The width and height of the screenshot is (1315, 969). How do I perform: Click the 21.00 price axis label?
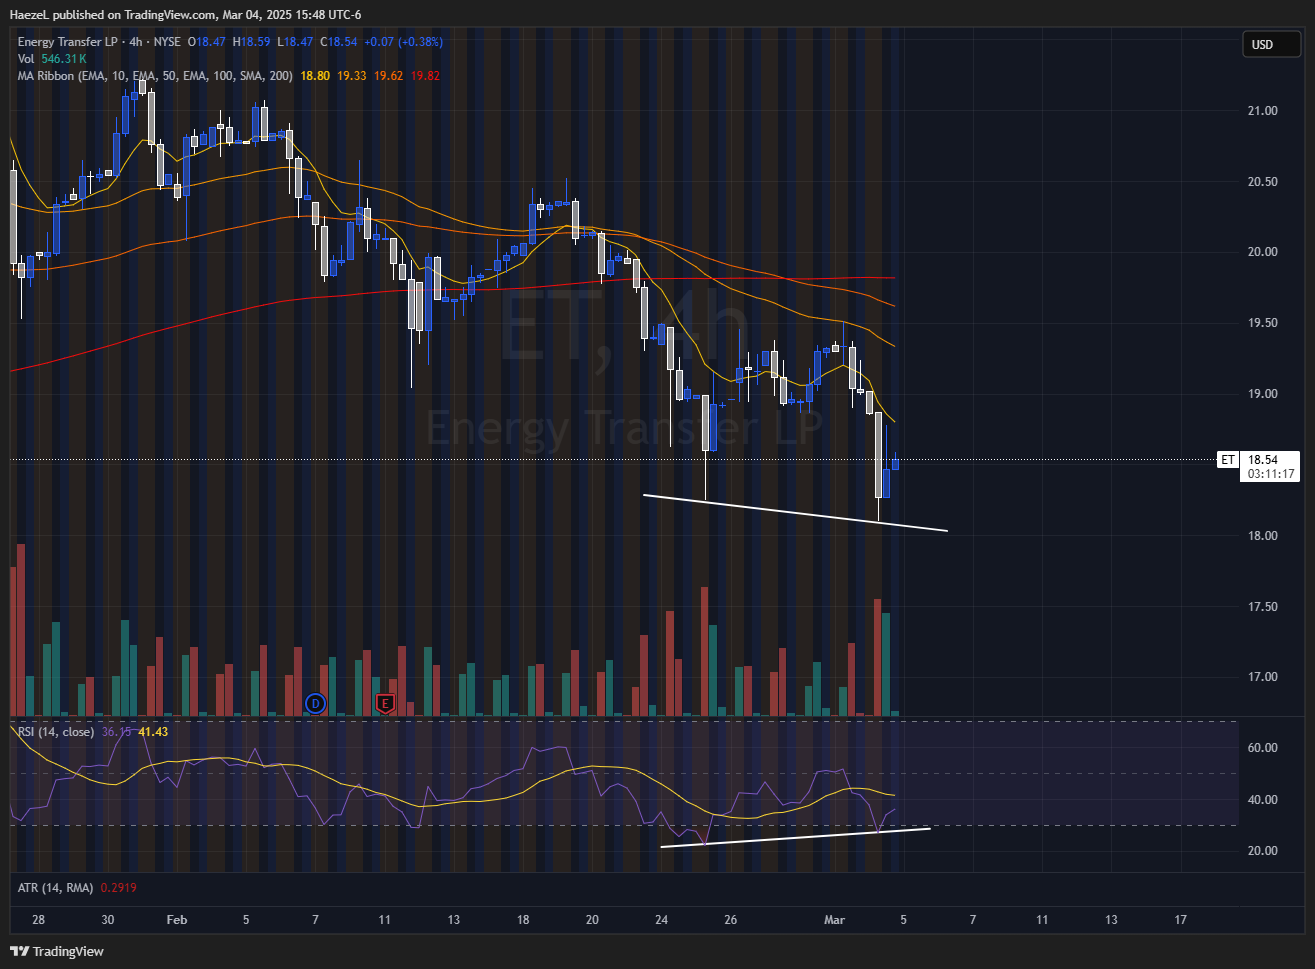click(x=1262, y=111)
